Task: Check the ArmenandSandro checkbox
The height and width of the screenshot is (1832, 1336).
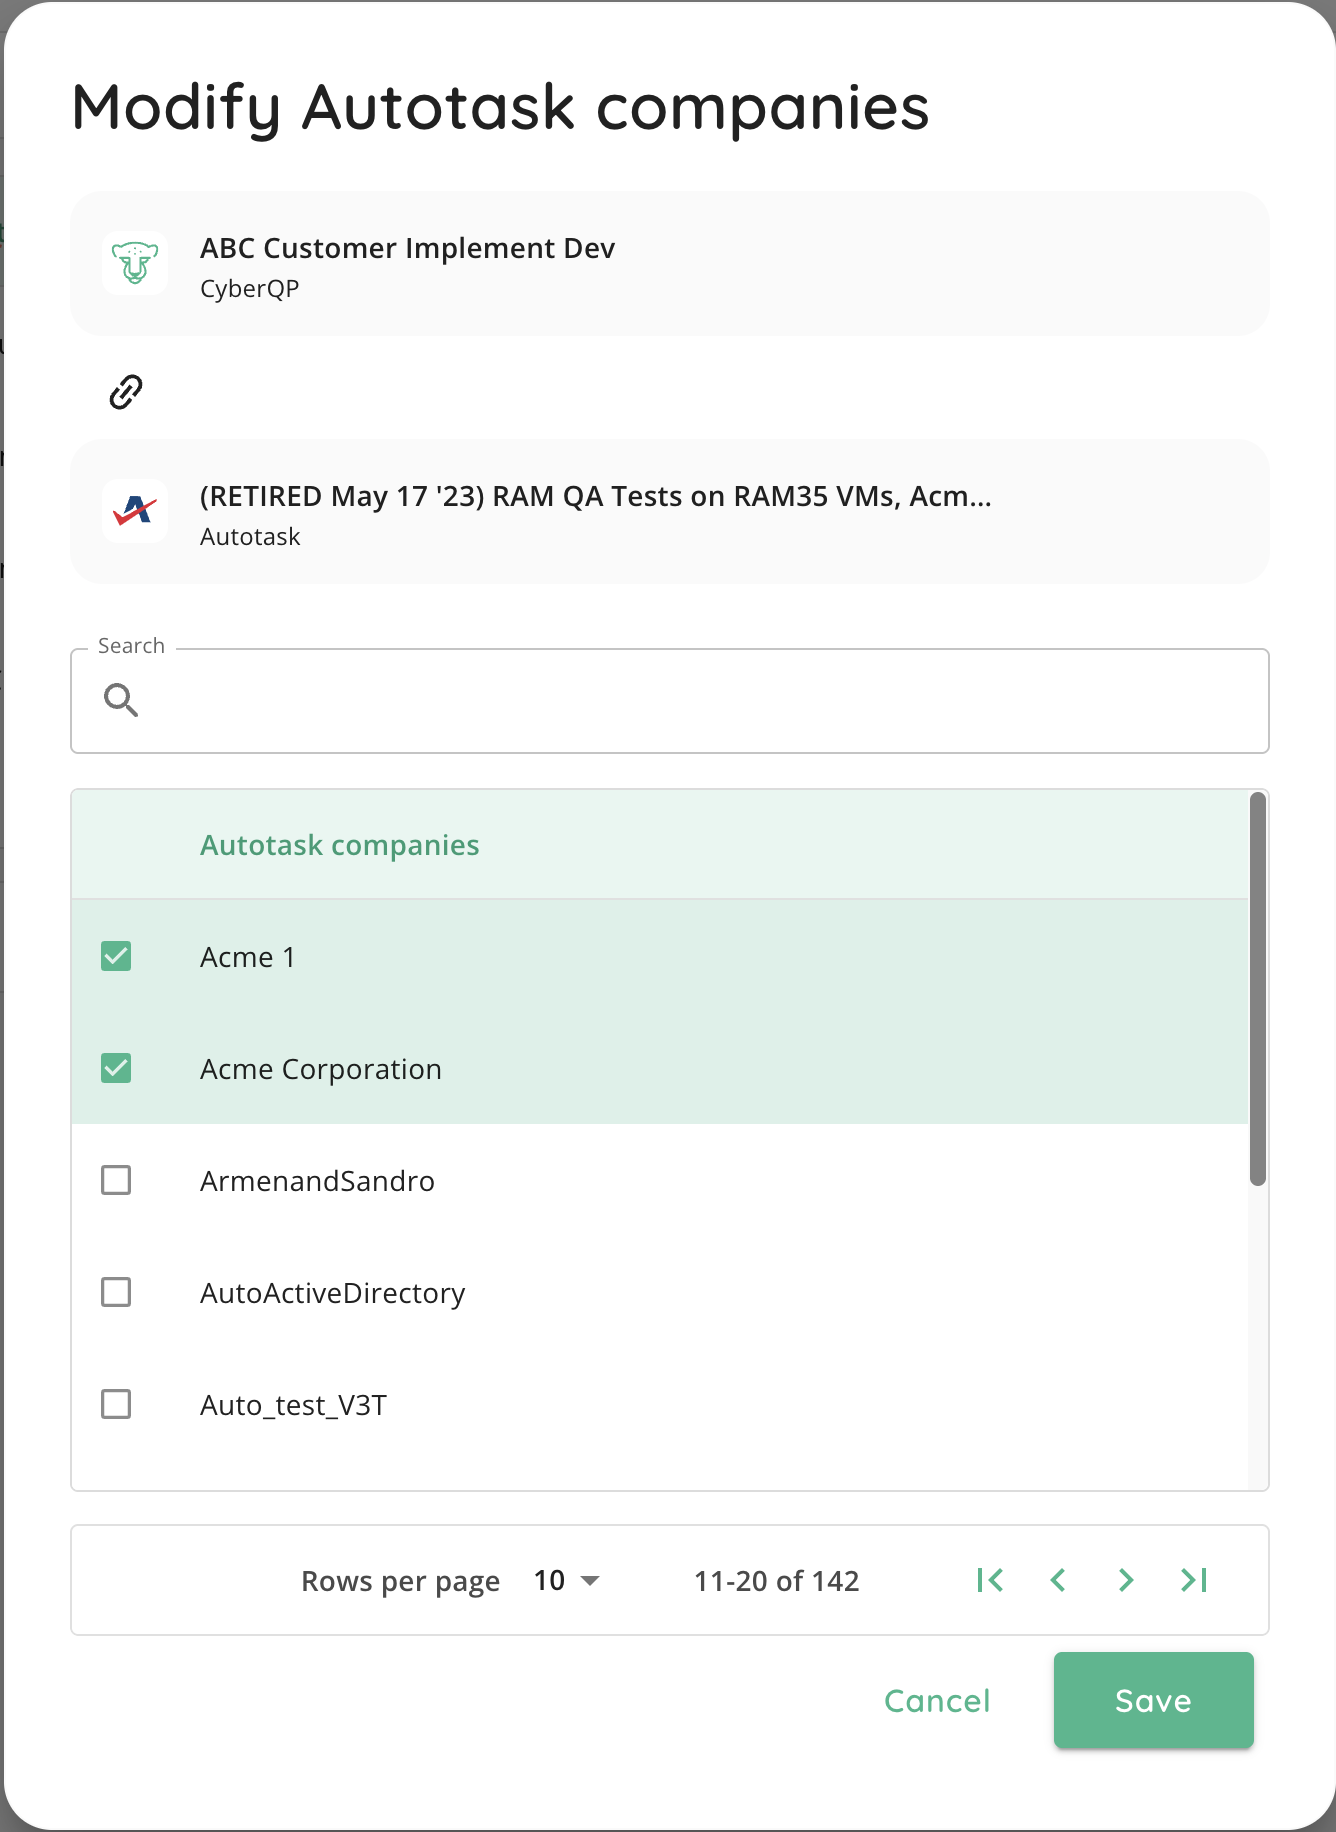Action: (116, 1180)
